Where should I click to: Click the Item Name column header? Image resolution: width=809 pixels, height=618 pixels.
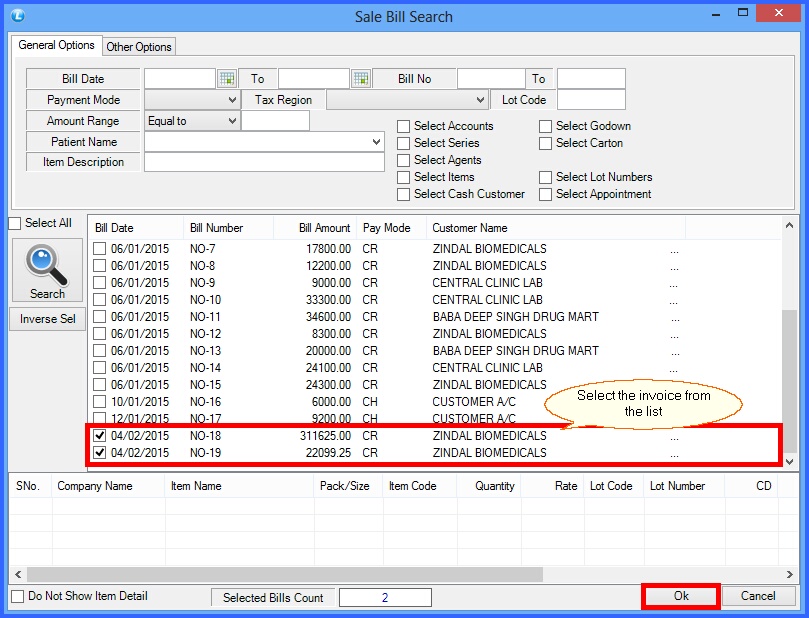click(239, 486)
